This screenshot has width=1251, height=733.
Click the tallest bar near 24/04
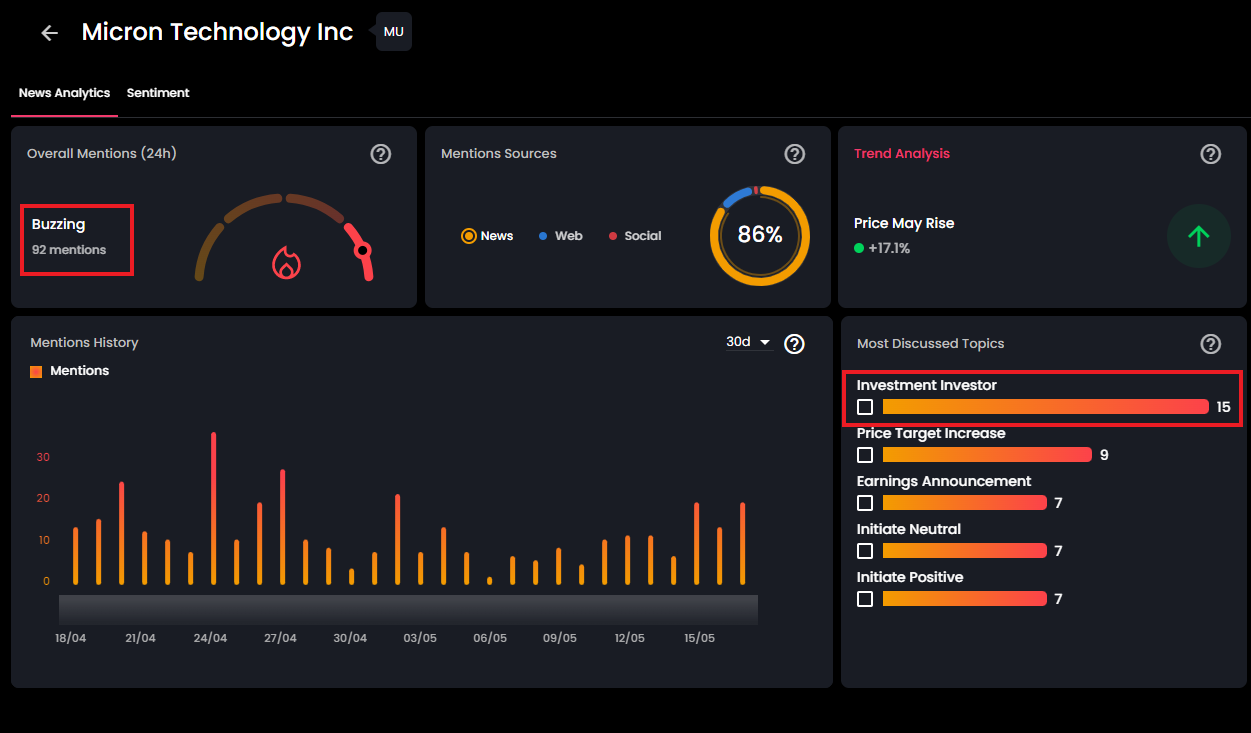213,508
